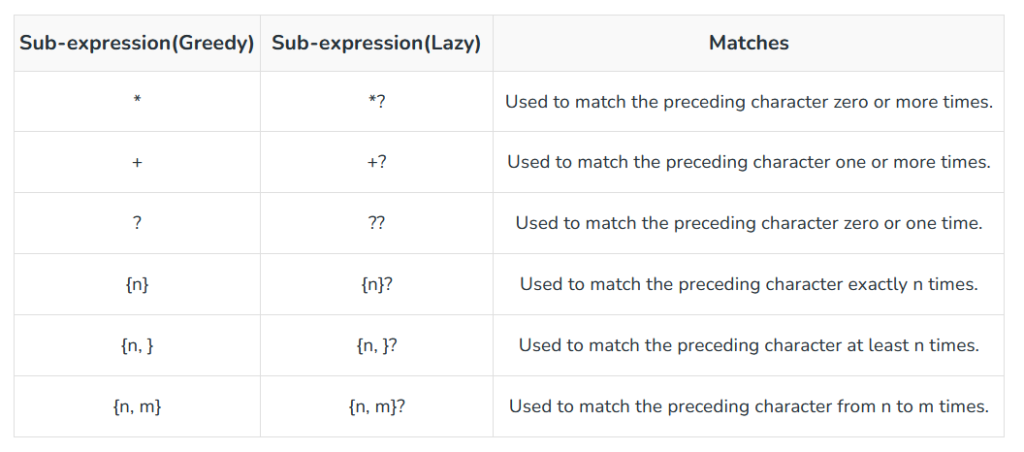Select the greedy plus quantifier cell
Screen dimensions: 1024x452
[136, 162]
